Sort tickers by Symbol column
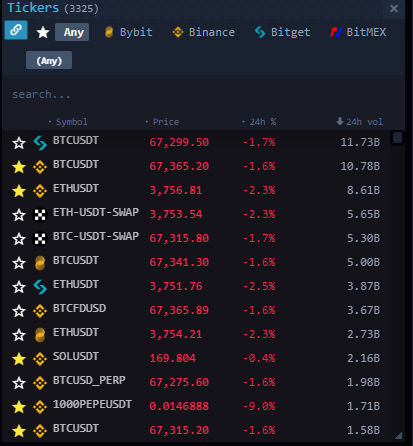This screenshot has width=413, height=446. pos(68,122)
